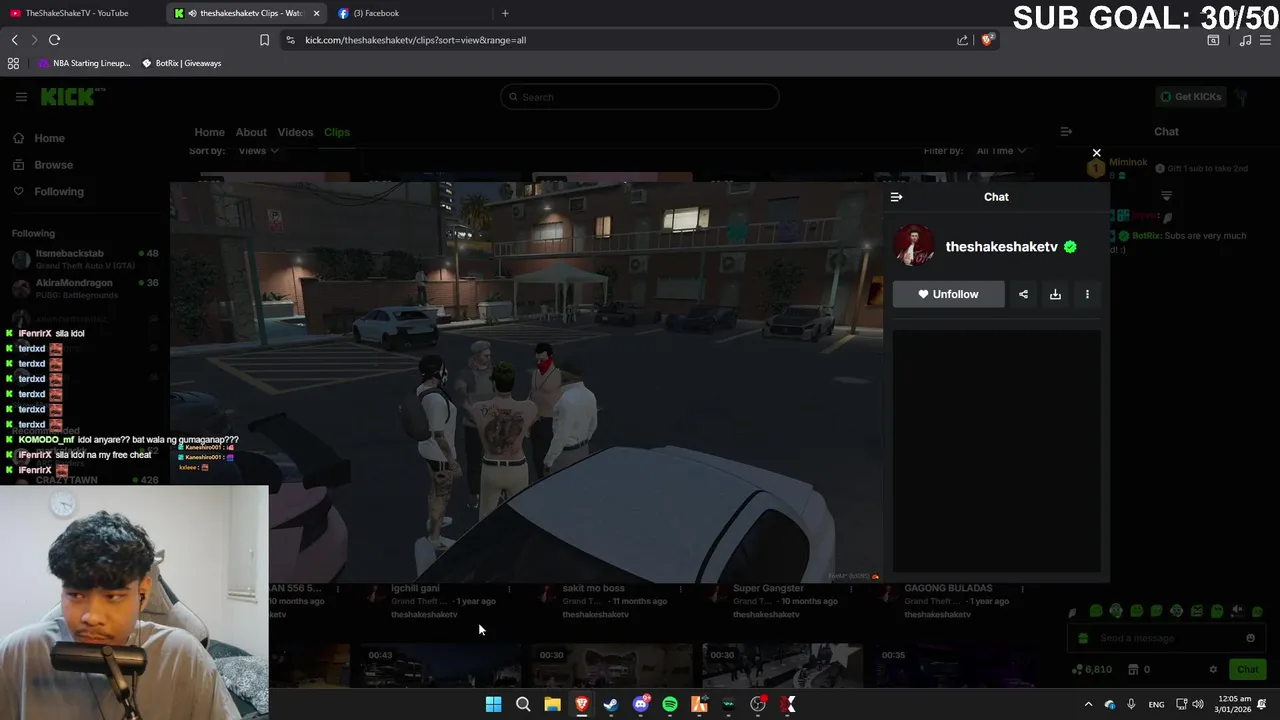Bookmark this page using the bookmark icon
The height and width of the screenshot is (720, 1280).
point(264,40)
